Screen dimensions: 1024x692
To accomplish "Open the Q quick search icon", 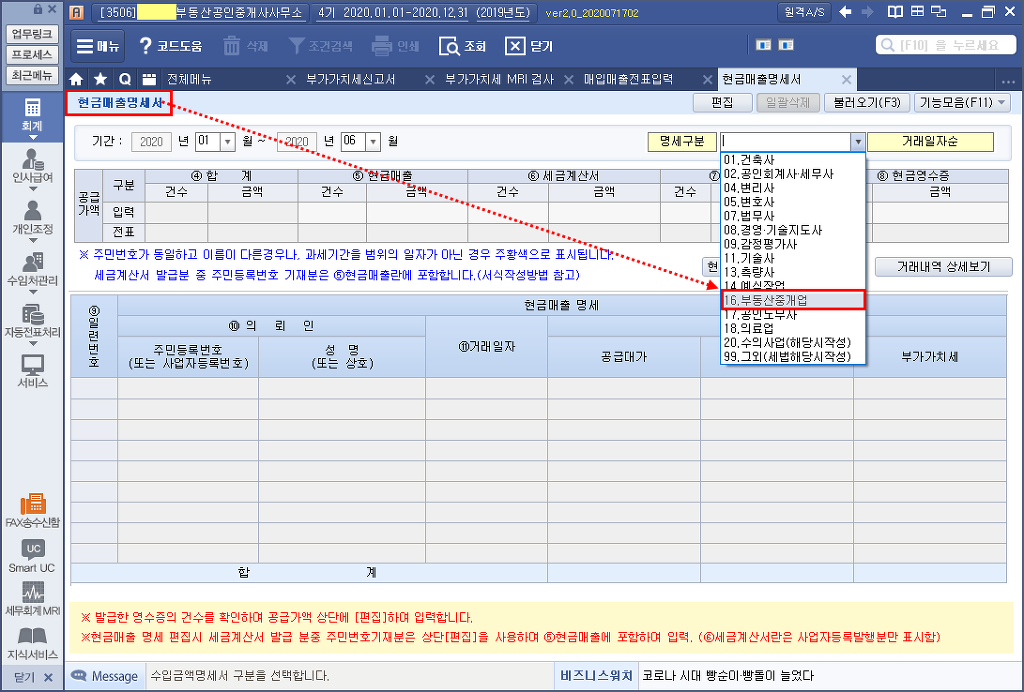I will 125,80.
